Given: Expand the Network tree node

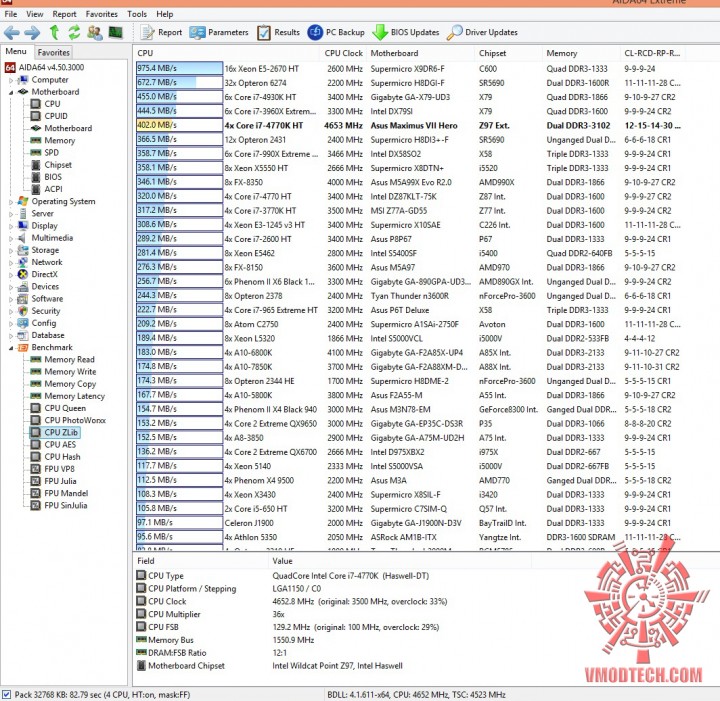Looking at the screenshot, I should 11,263.
